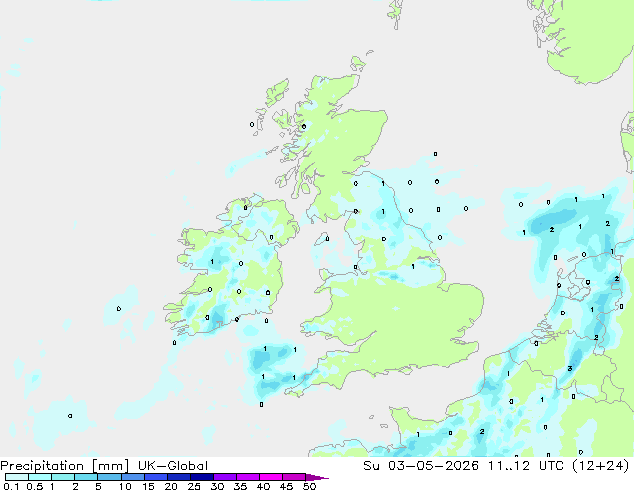Click the 1–2 mm legend swatch
The image size is (634, 490).
[63, 477]
